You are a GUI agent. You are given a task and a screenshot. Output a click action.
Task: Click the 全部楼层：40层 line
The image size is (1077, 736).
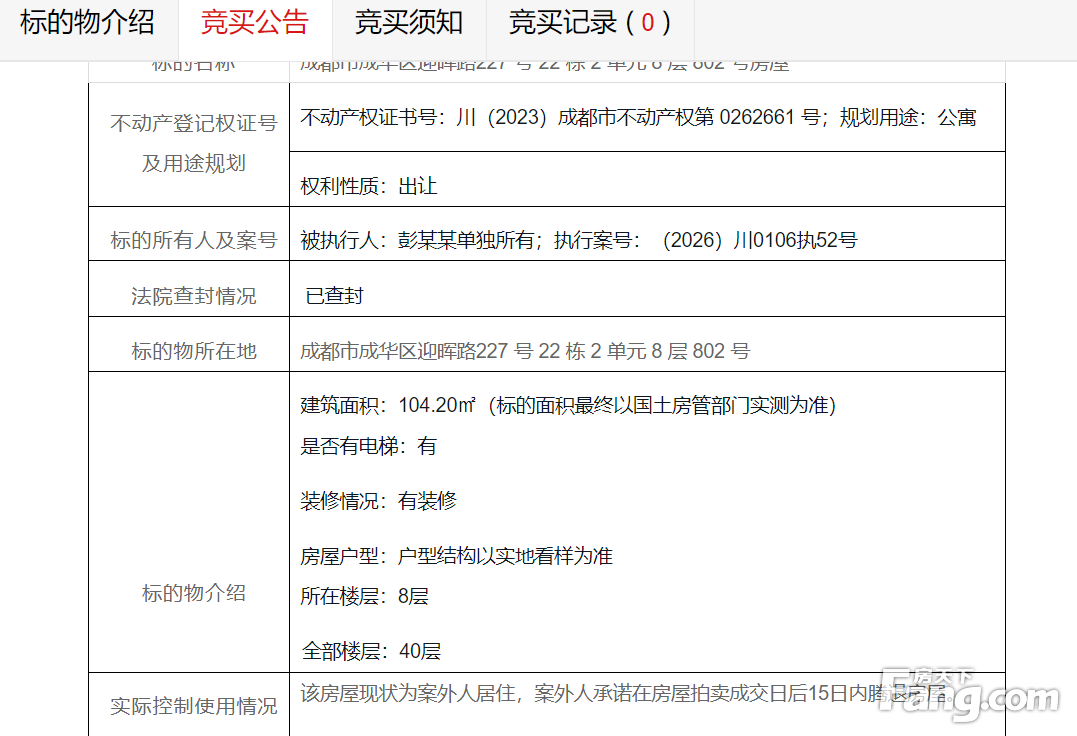[x=370, y=652]
